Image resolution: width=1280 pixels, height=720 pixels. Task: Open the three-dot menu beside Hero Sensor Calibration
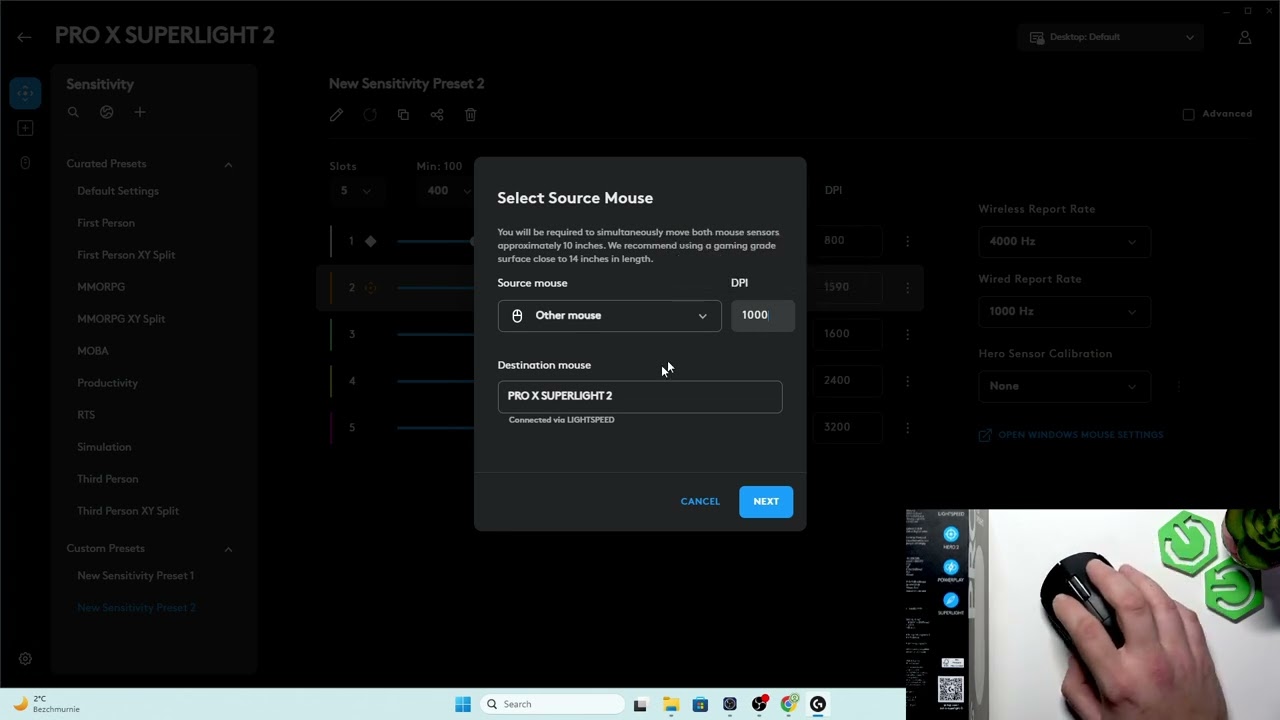click(x=1179, y=386)
